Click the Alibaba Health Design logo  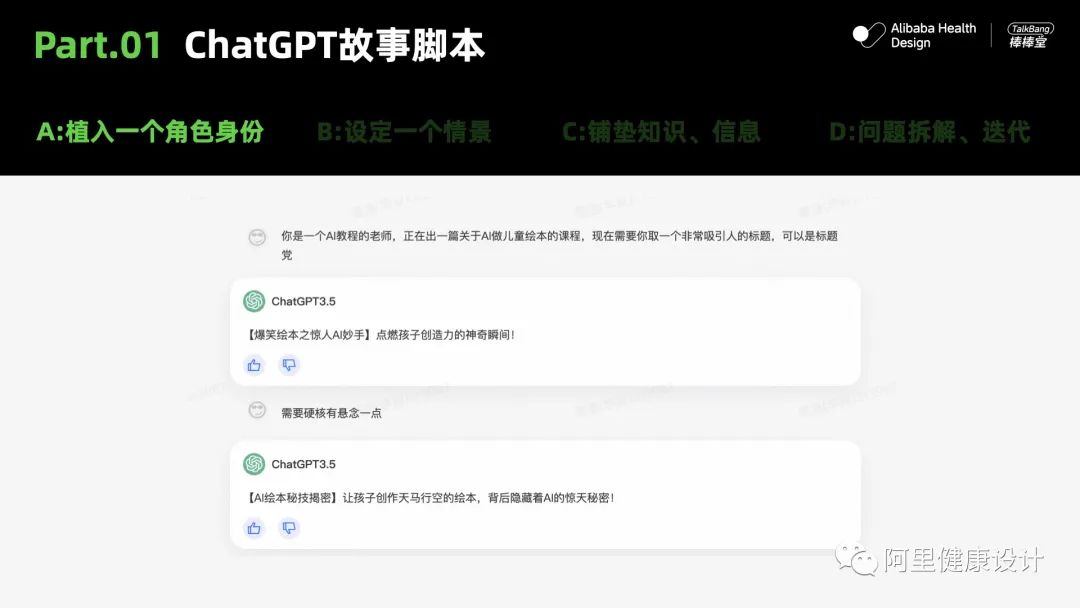(915, 35)
